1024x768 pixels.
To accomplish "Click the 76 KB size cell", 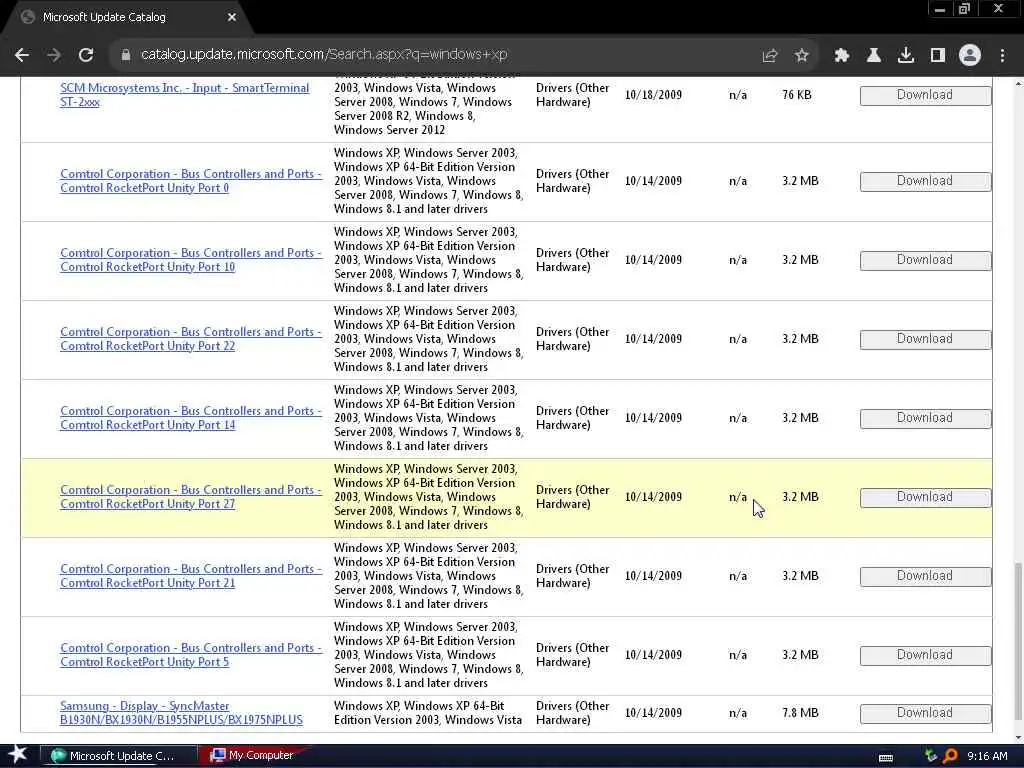I will [x=797, y=95].
